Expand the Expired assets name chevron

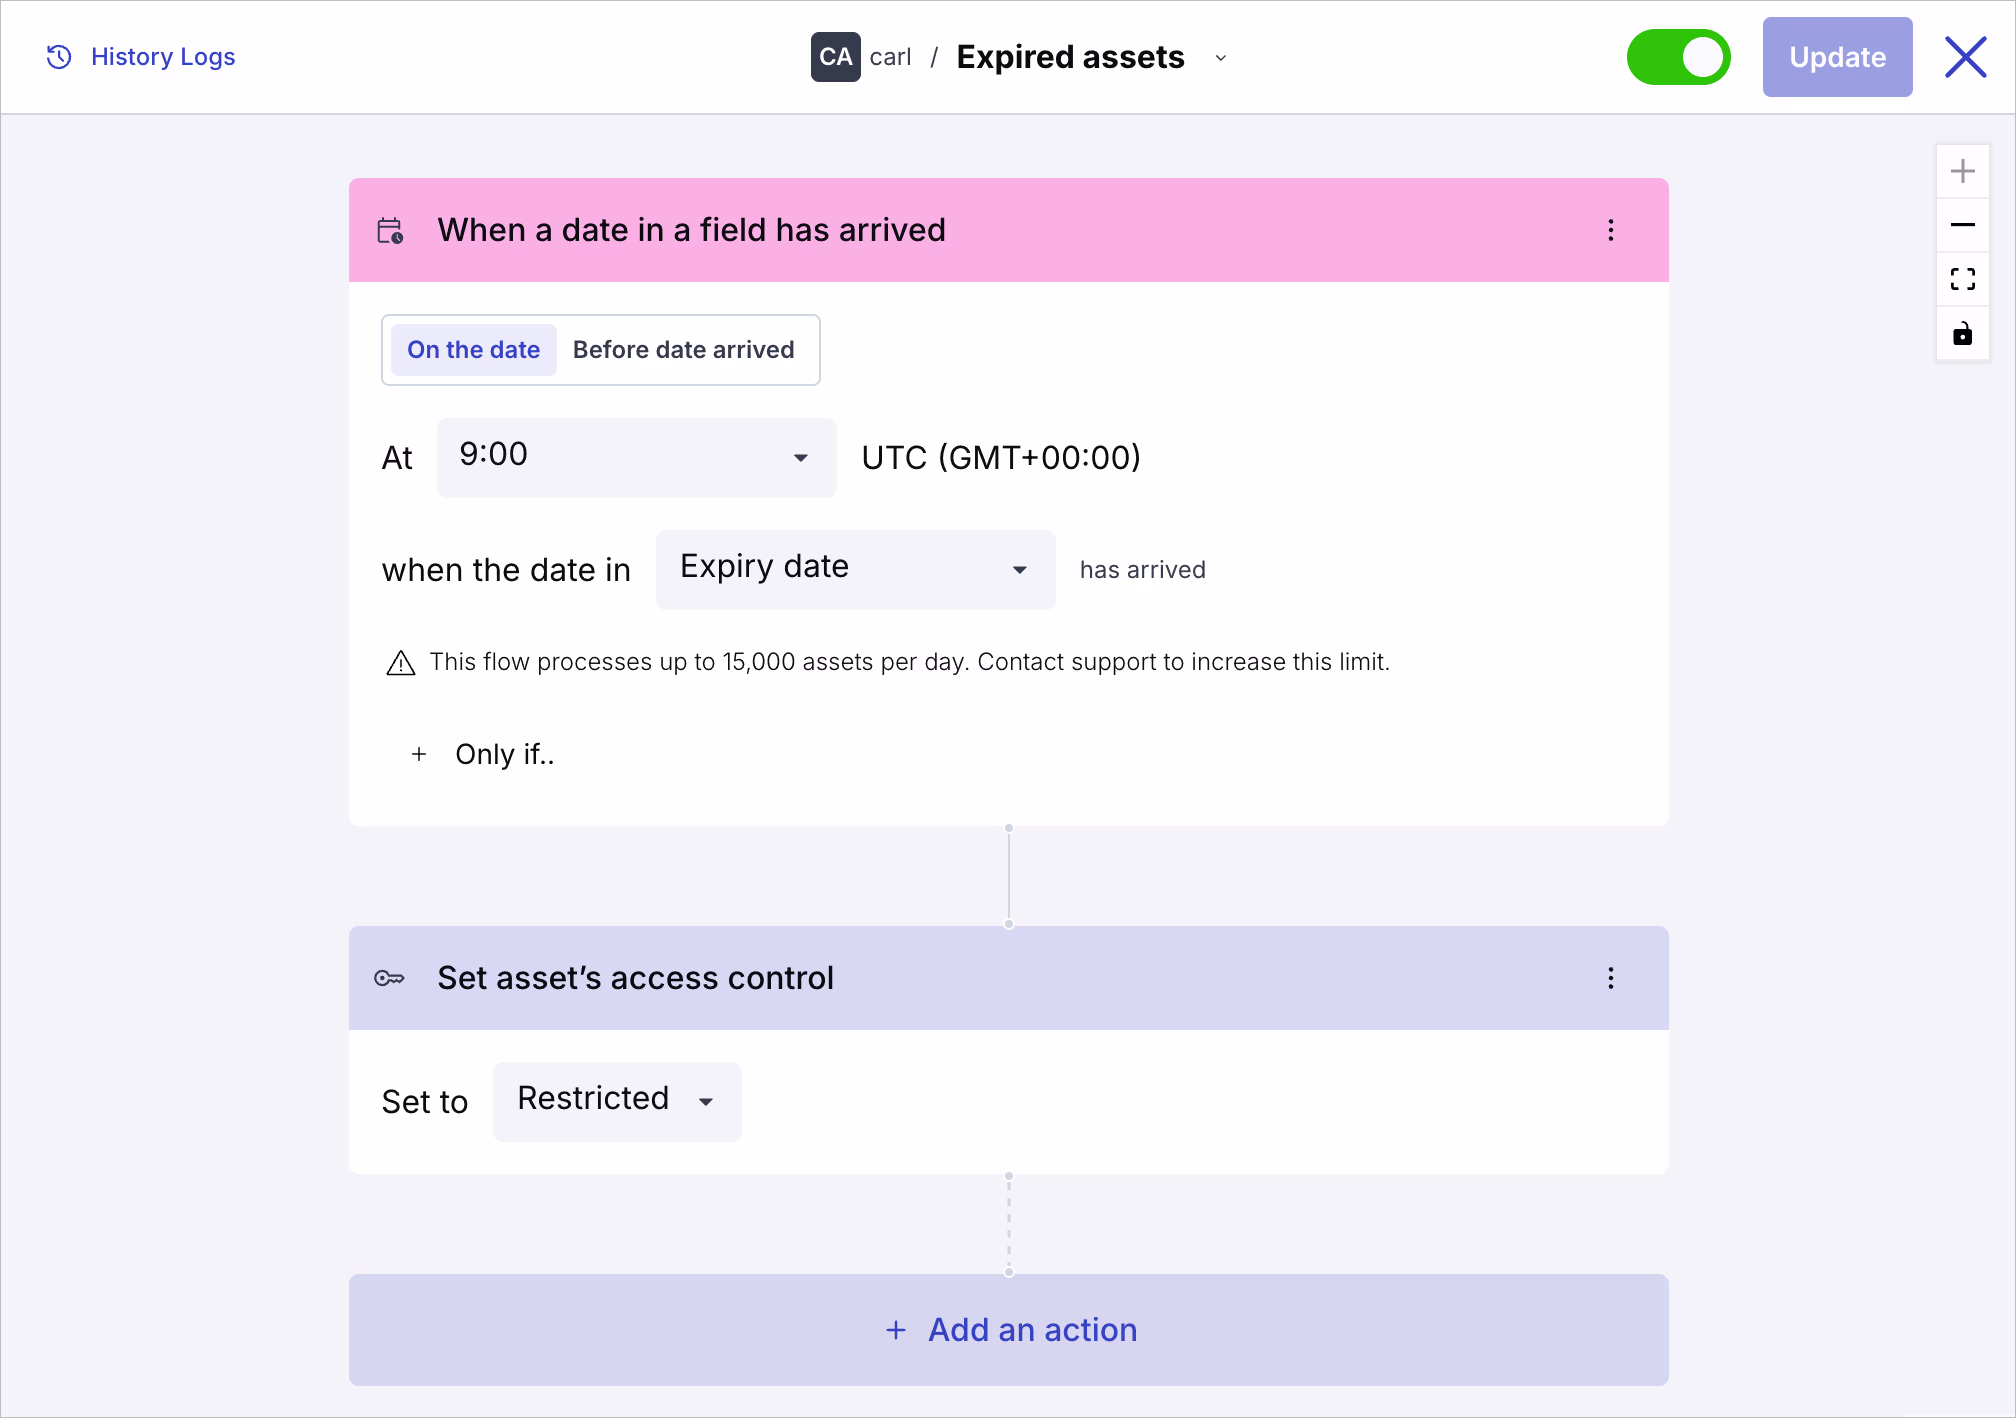1220,58
